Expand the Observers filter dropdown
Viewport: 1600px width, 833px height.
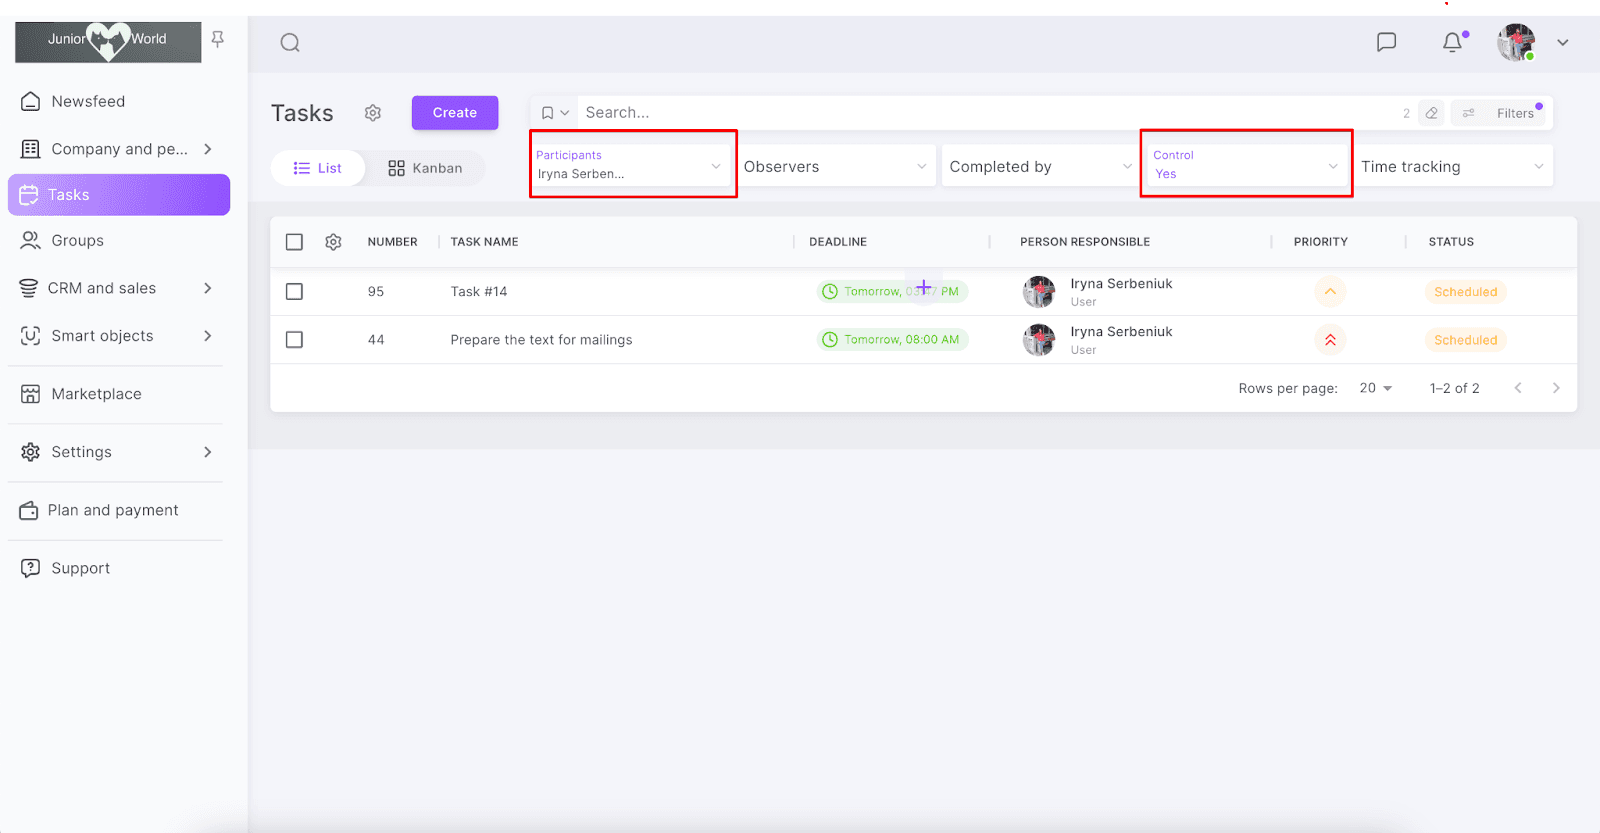tap(835, 167)
